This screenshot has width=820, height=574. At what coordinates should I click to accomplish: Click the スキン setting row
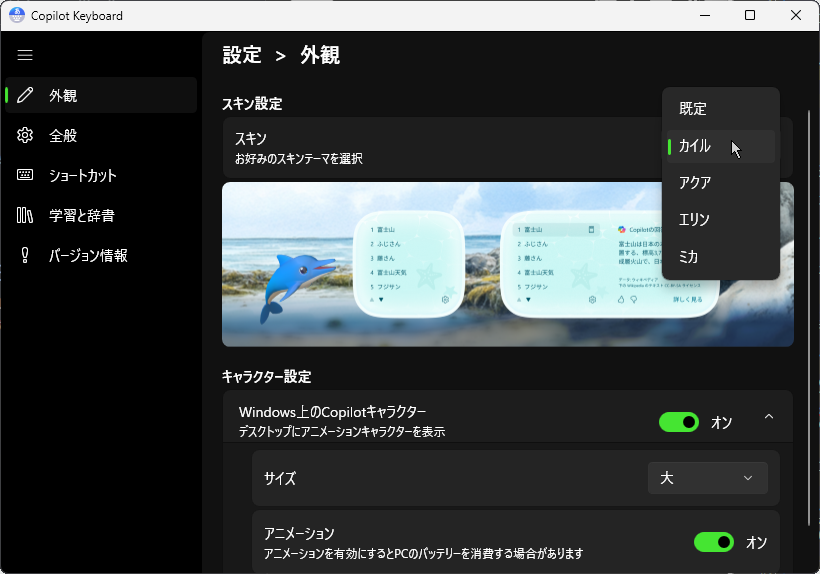point(508,147)
